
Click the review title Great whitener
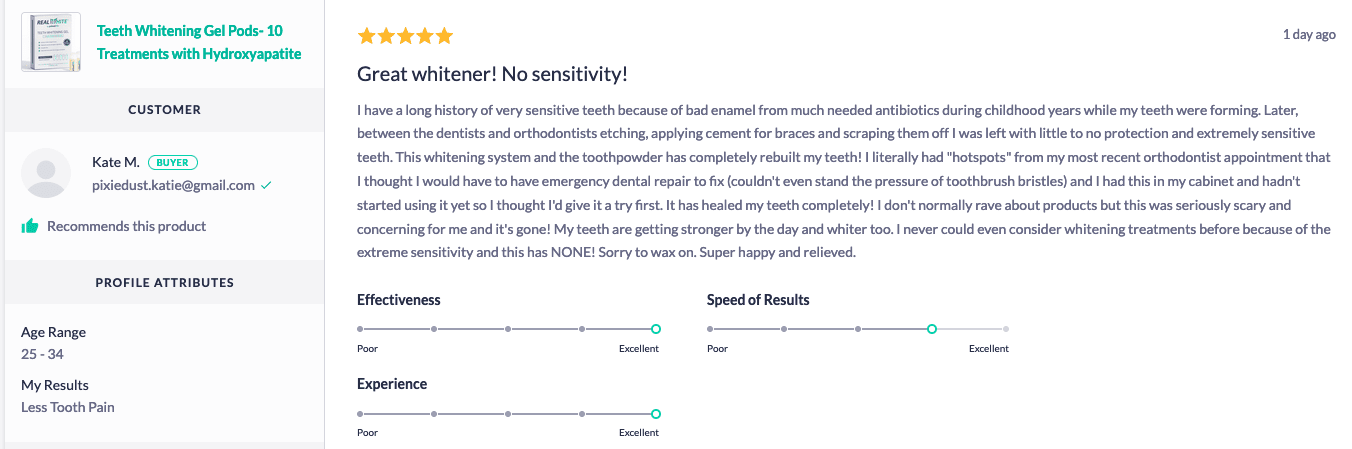[492, 74]
